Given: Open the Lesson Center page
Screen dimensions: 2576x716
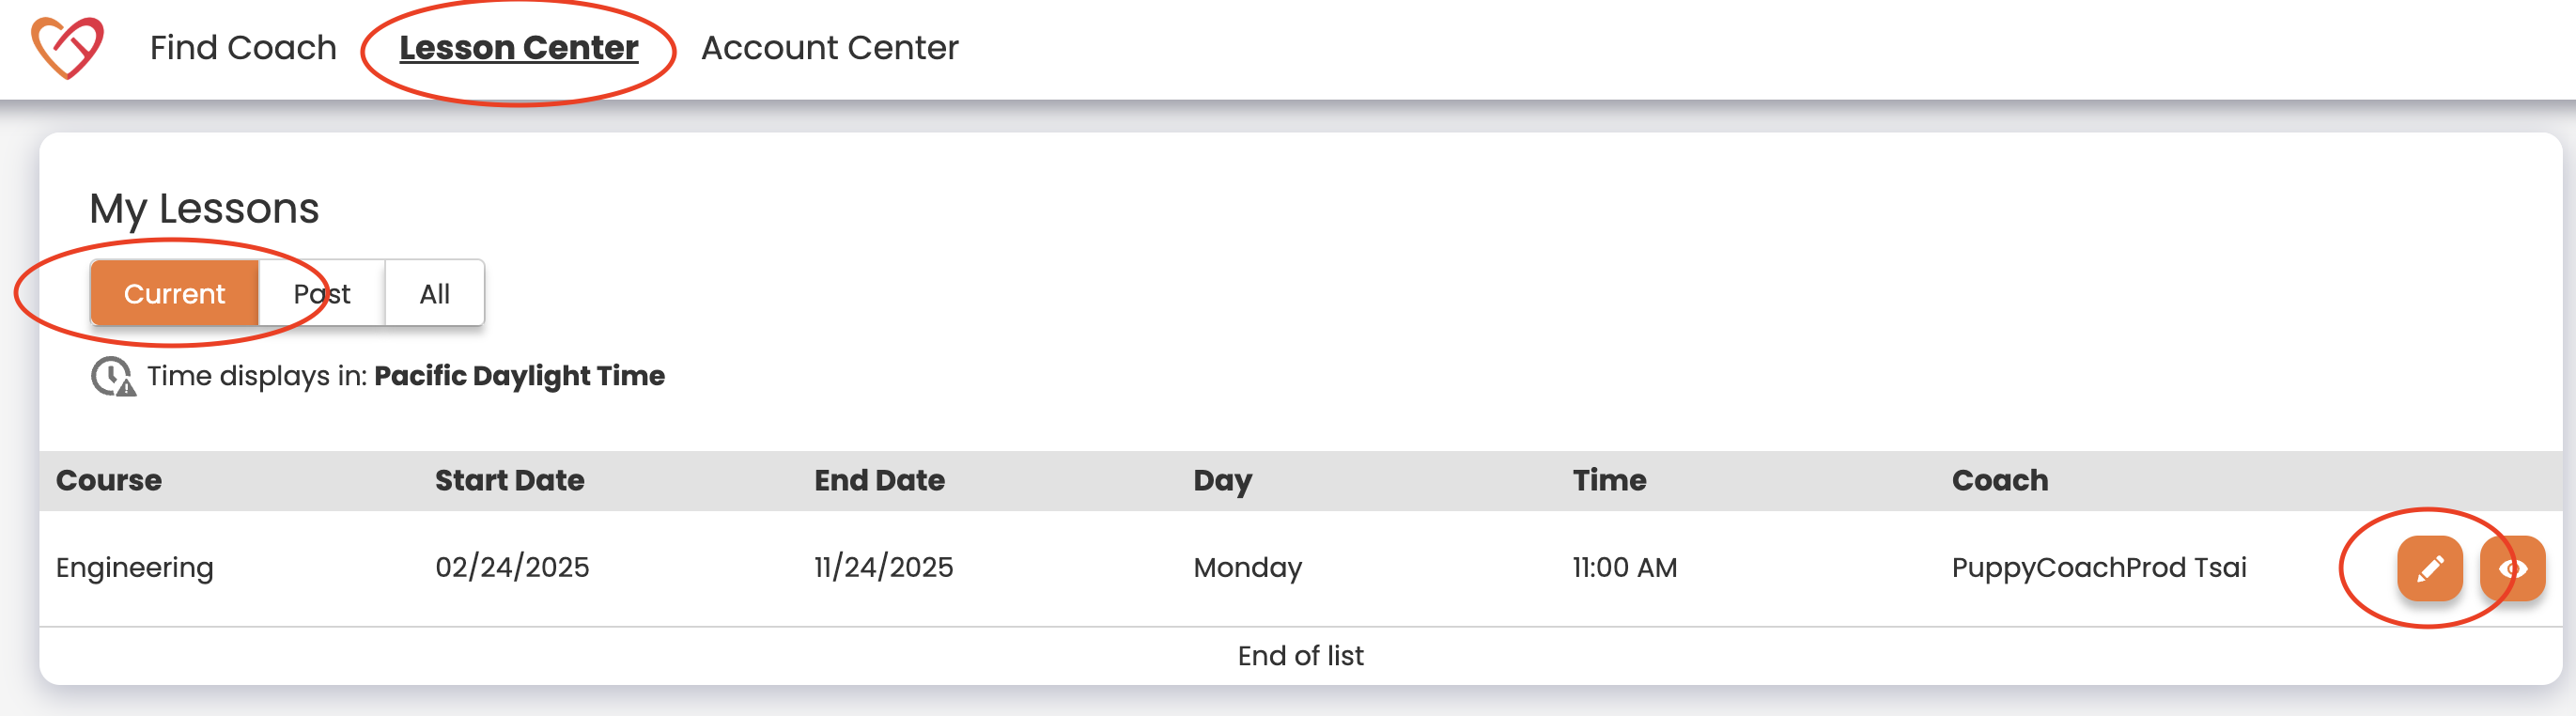Looking at the screenshot, I should (518, 47).
